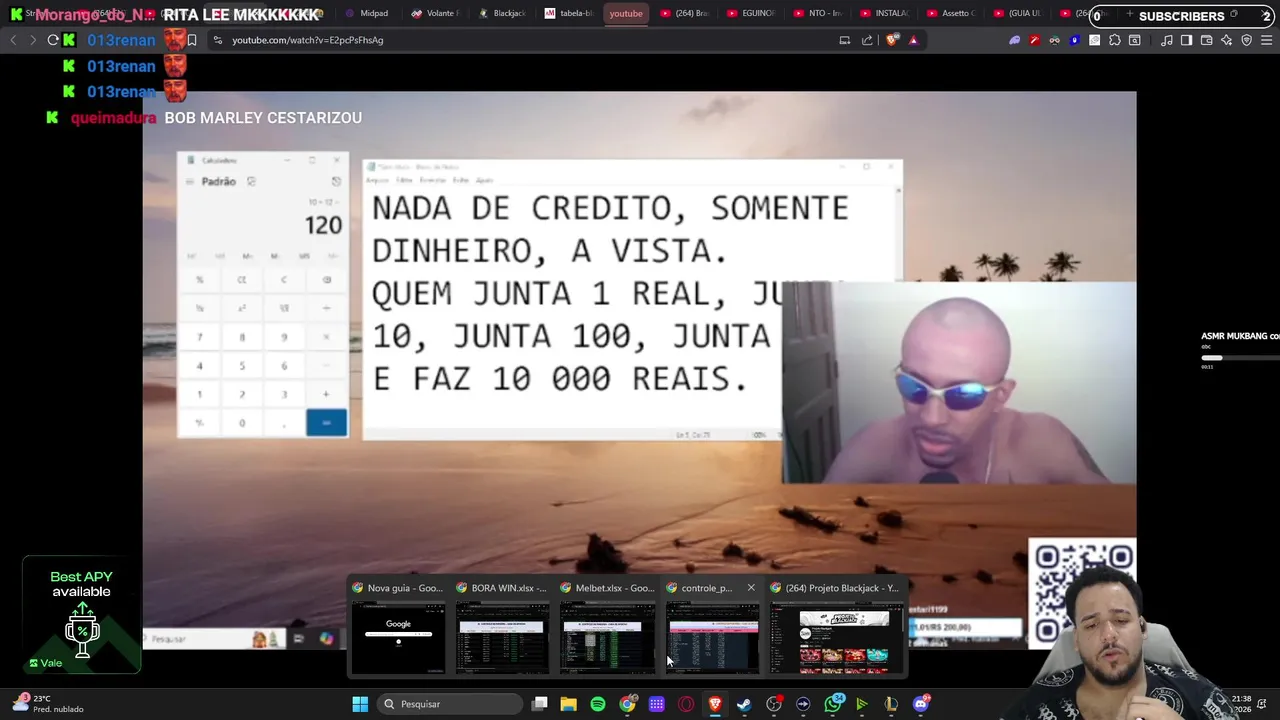Screen dimensions: 1280x720
Task: Click the bookmark icon beside address bar
Action: tap(192, 40)
